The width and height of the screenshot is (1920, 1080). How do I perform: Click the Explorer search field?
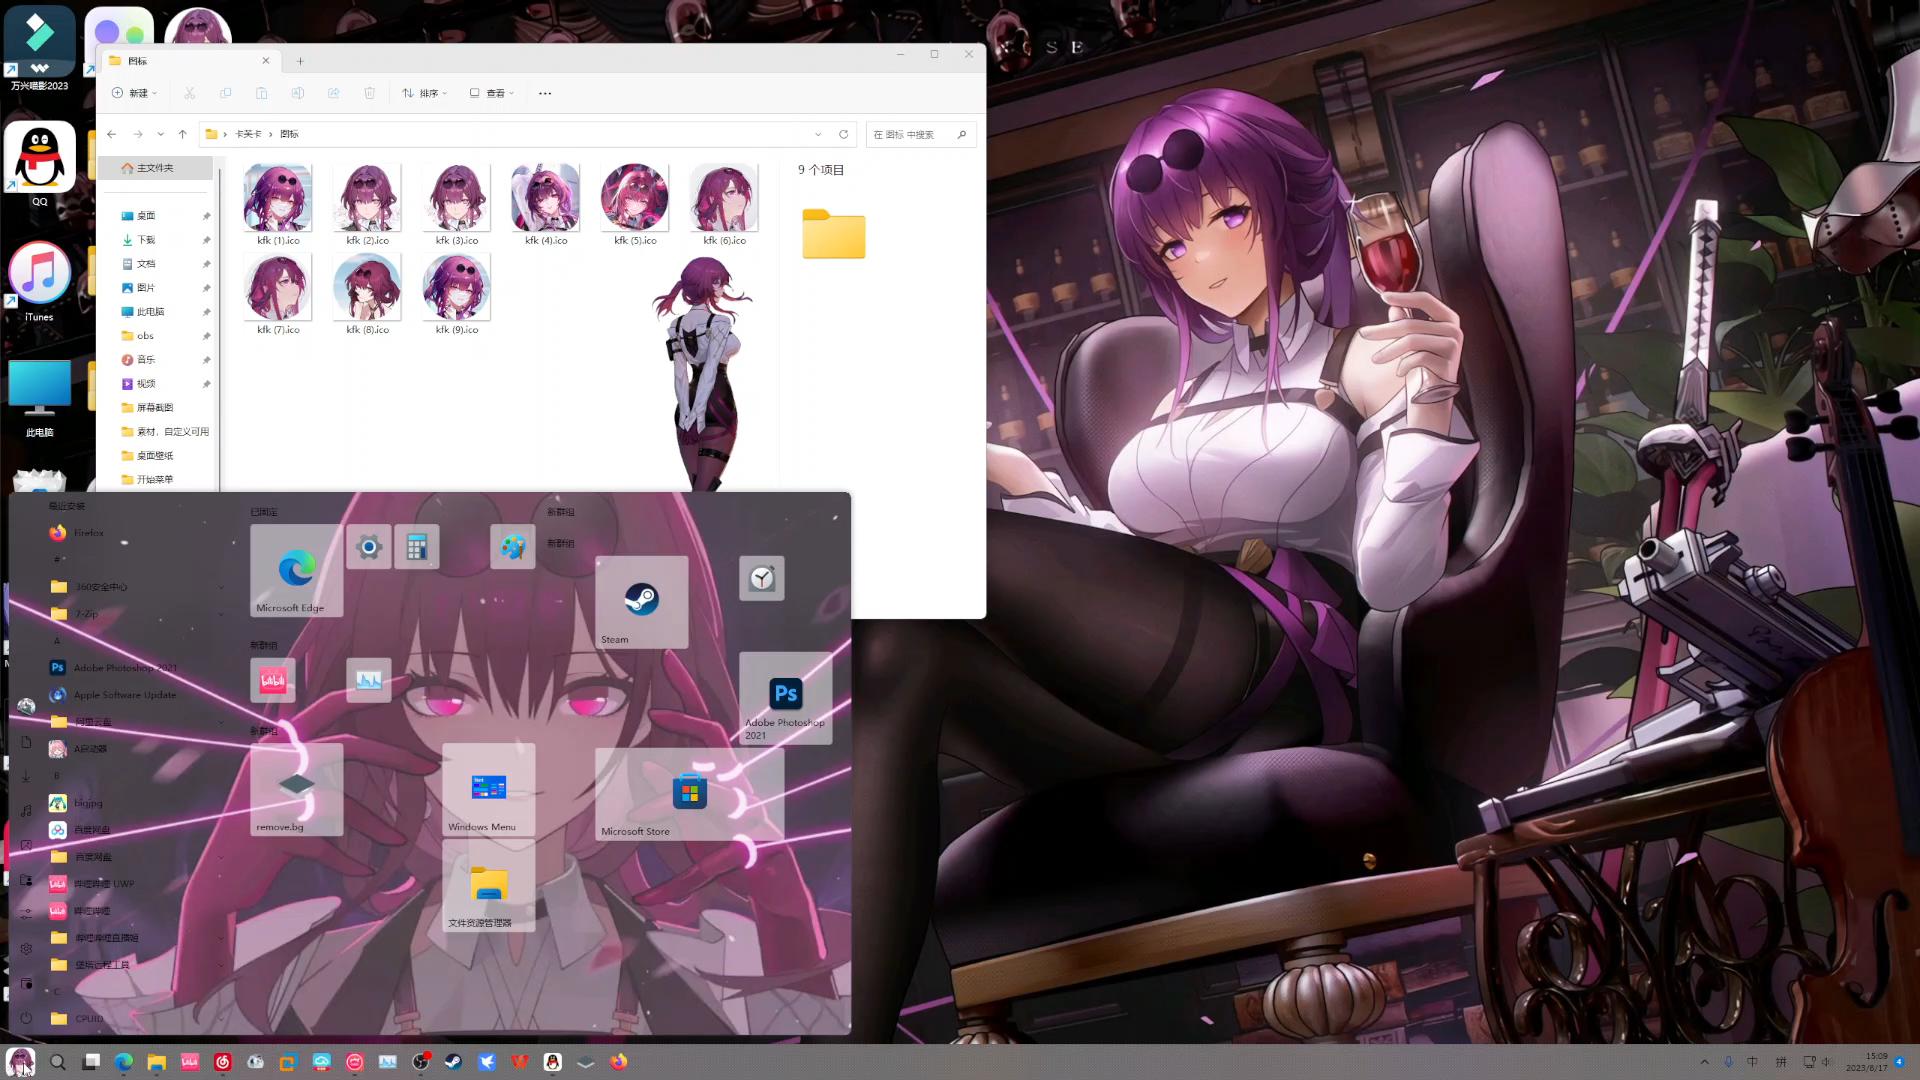point(910,134)
